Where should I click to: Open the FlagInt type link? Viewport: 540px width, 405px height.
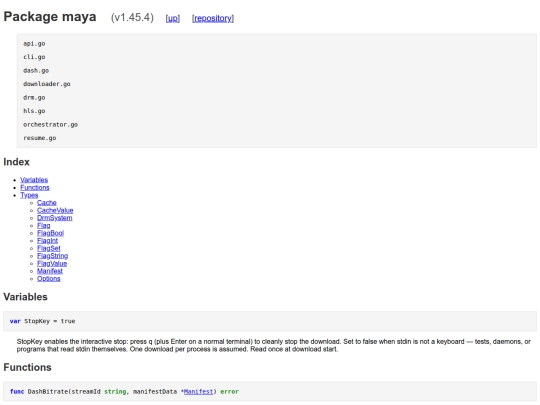tap(47, 240)
